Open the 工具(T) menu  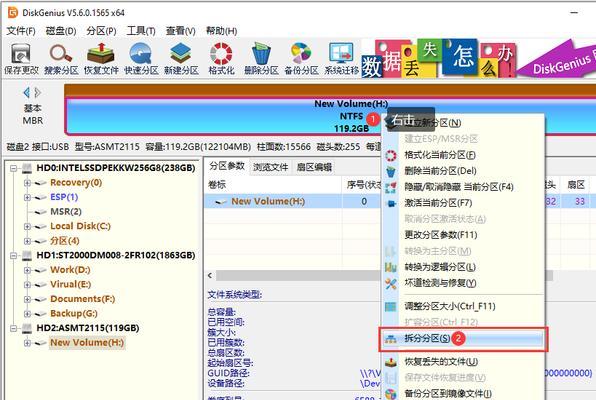coord(141,31)
